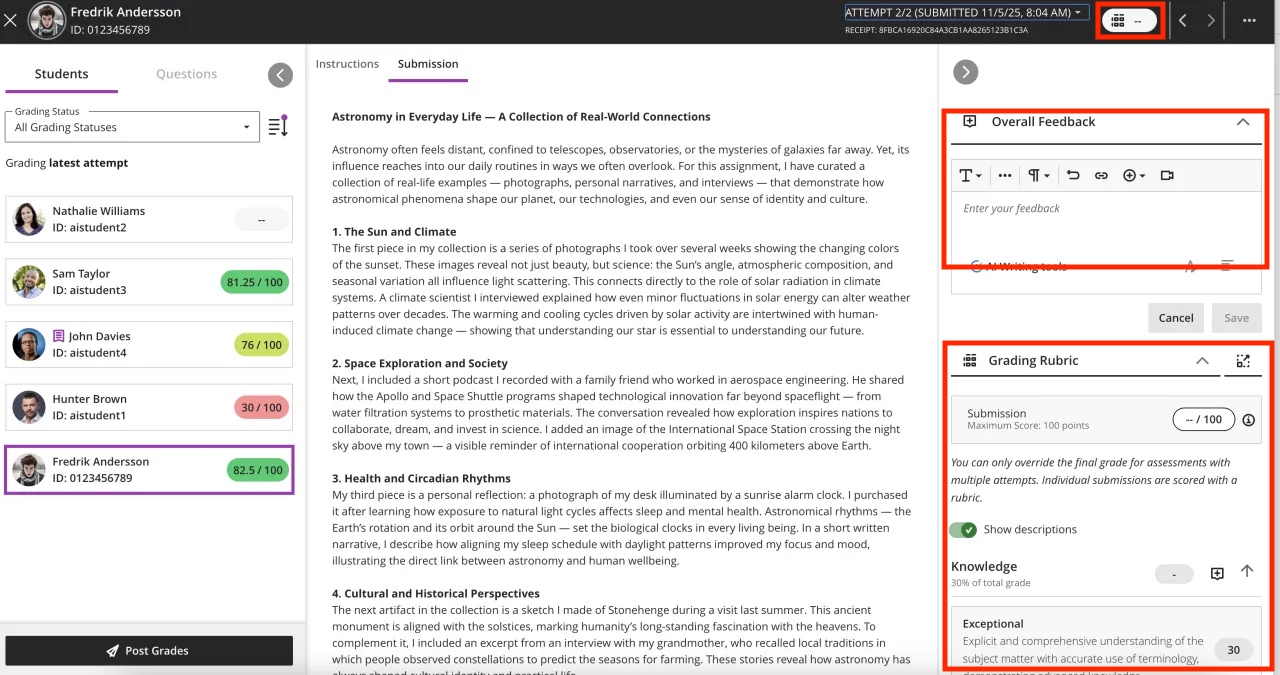
Task: Collapse the Grading Rubric section
Action: coord(1201,360)
